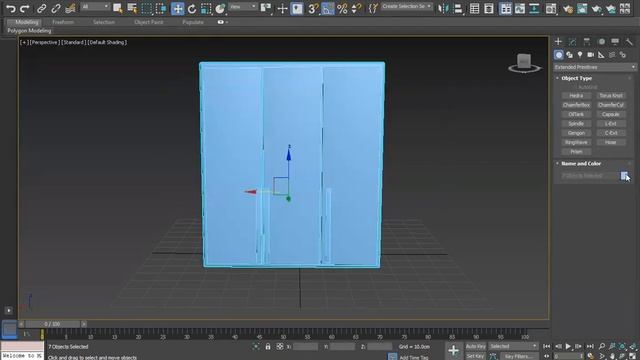Image resolution: width=640 pixels, height=360 pixels.
Task: Click the Align tool icon
Action: (x=458, y=8)
